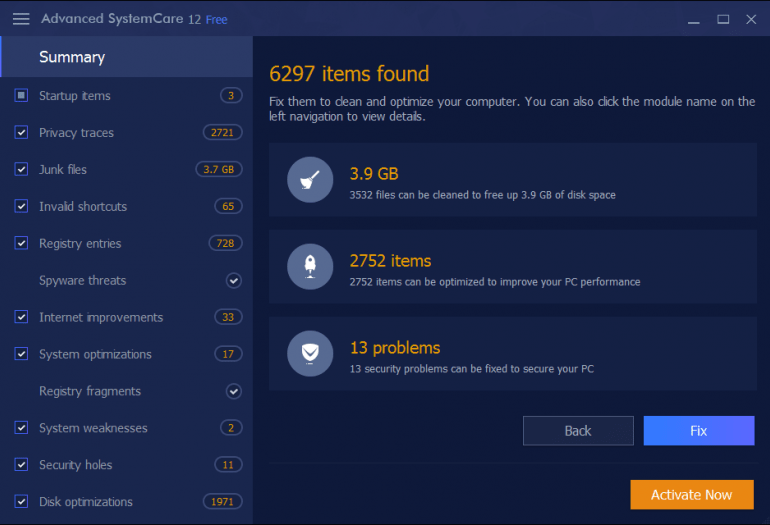Click the Registry entries count badge 728

[x=225, y=243]
